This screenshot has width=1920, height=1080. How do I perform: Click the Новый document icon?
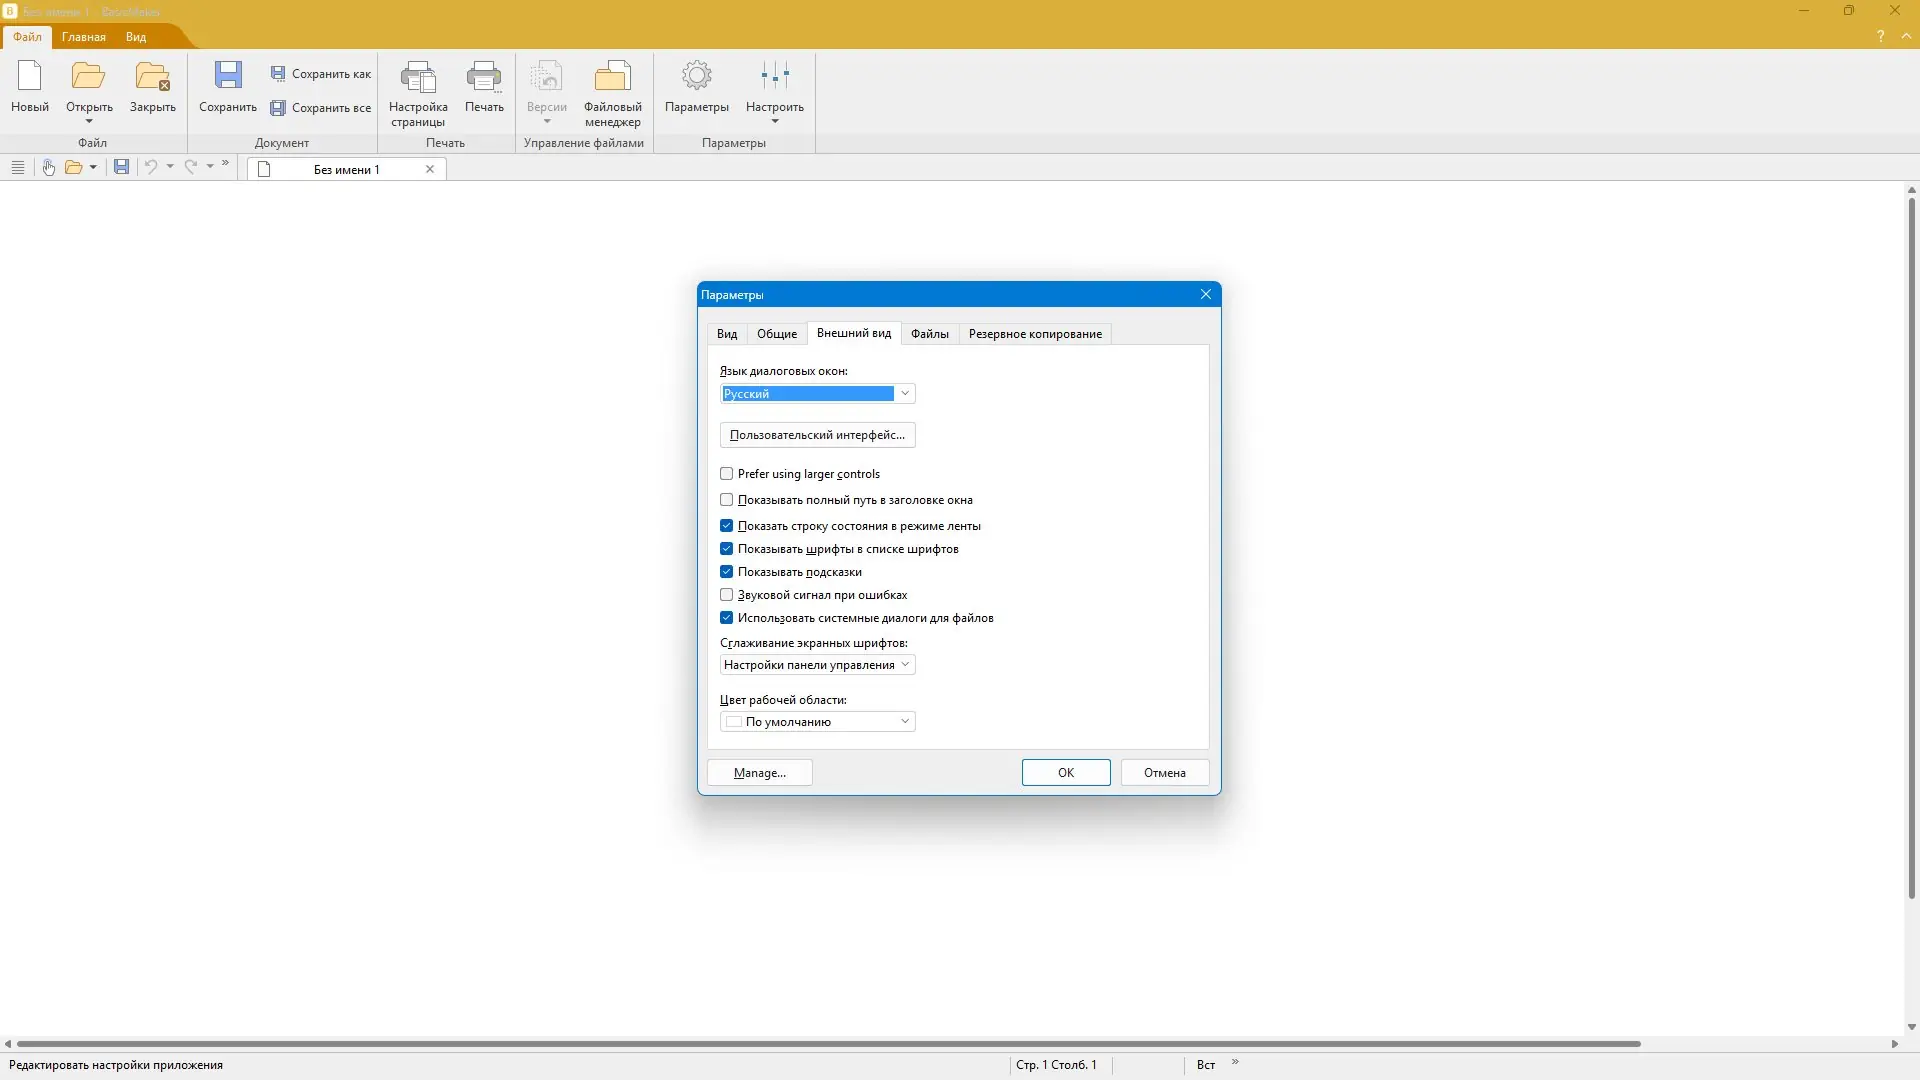coord(30,77)
